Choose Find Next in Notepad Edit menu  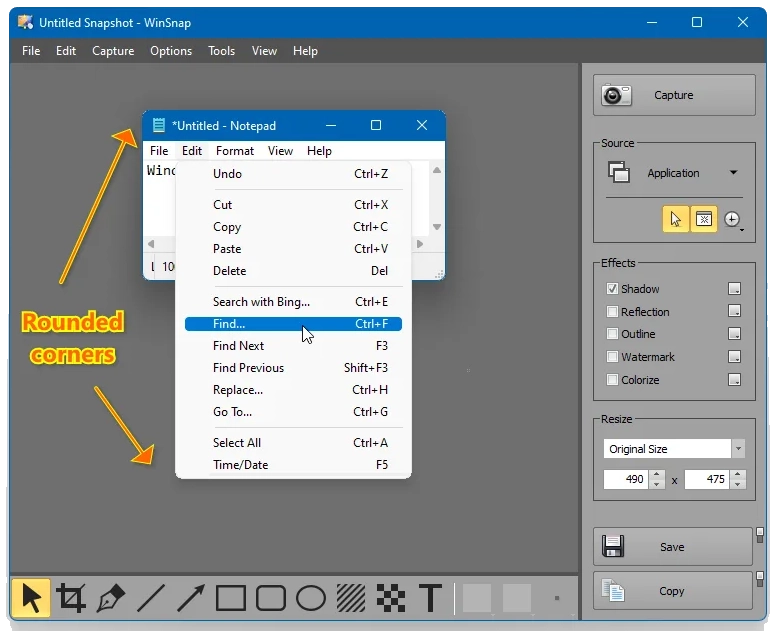[293, 346]
